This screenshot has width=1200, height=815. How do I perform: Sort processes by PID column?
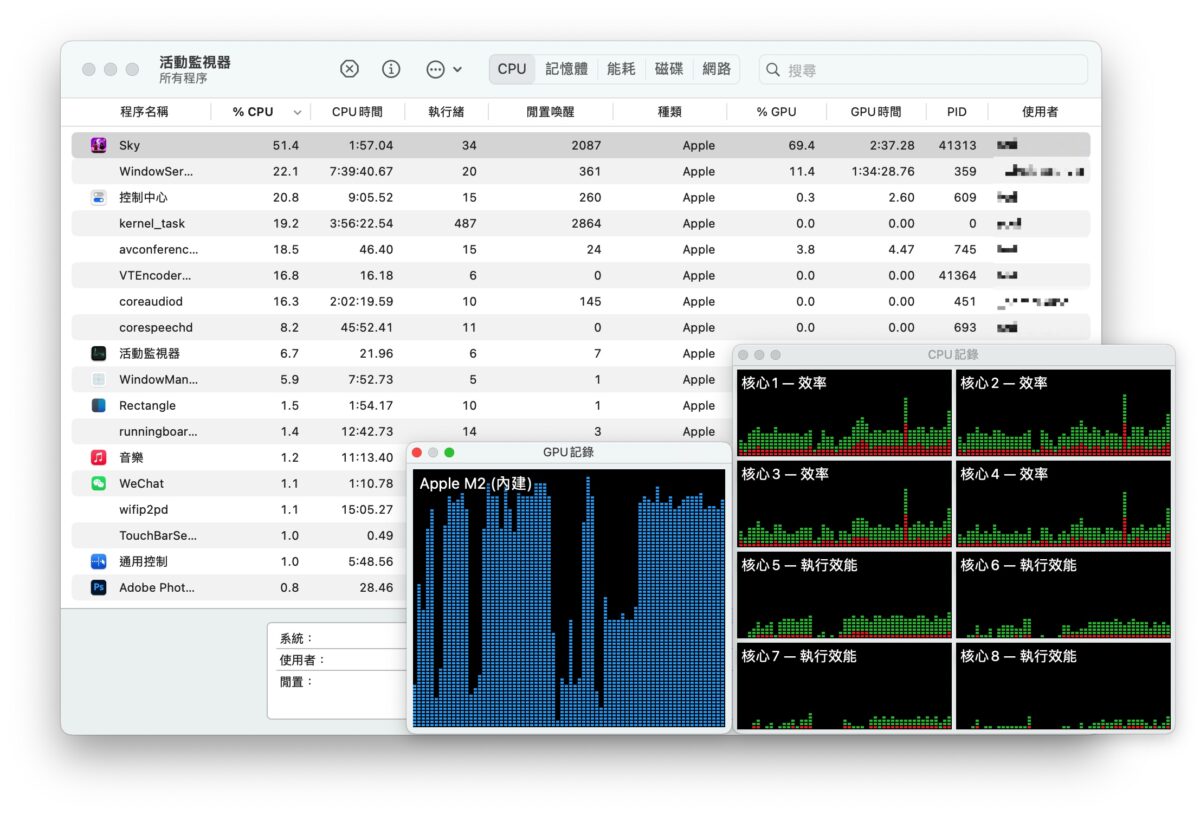tap(957, 112)
